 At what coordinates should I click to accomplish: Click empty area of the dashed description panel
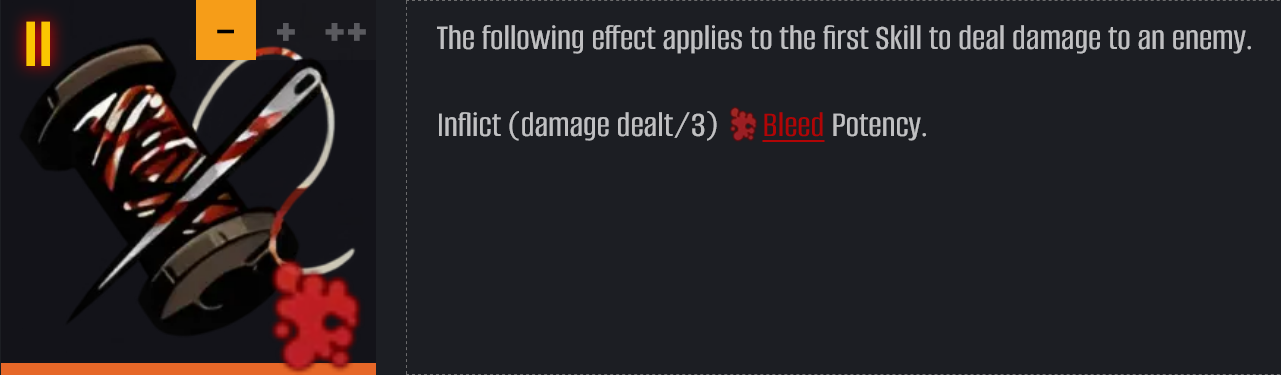click(843, 260)
